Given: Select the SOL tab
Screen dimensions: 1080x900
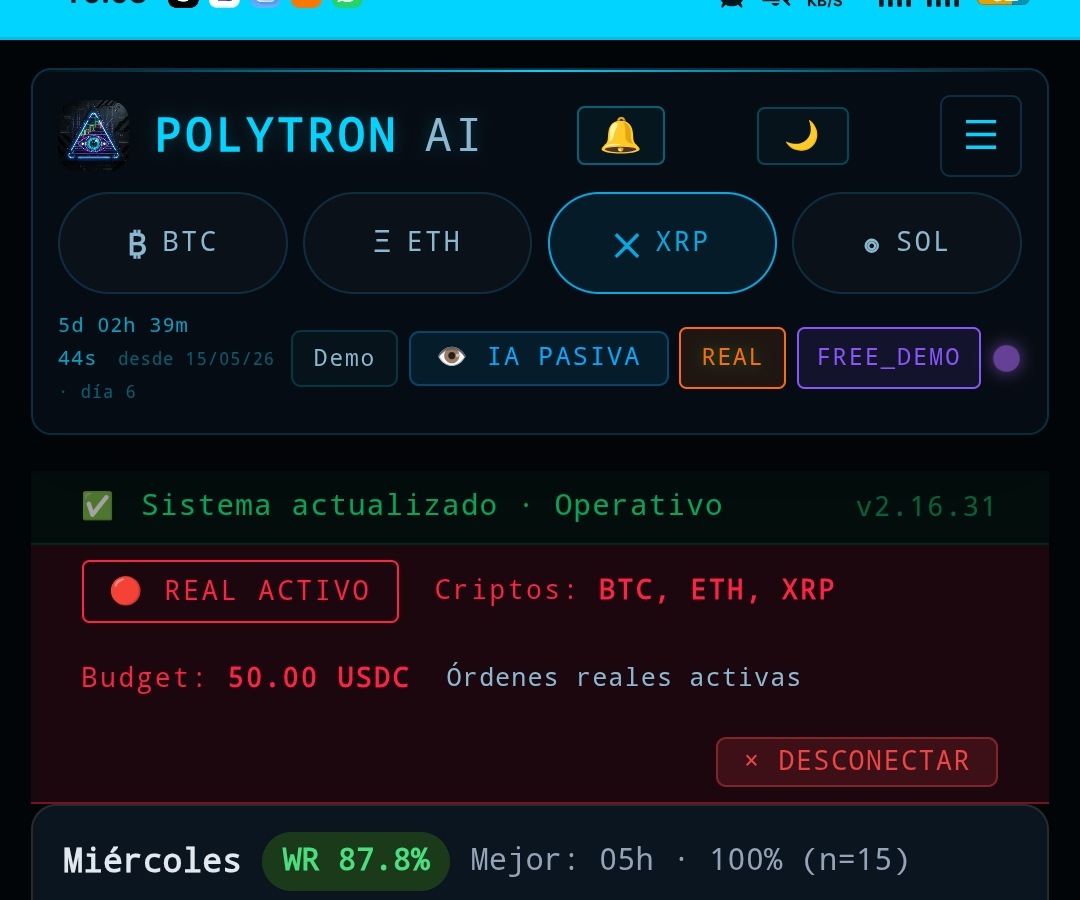Looking at the screenshot, I should point(906,242).
